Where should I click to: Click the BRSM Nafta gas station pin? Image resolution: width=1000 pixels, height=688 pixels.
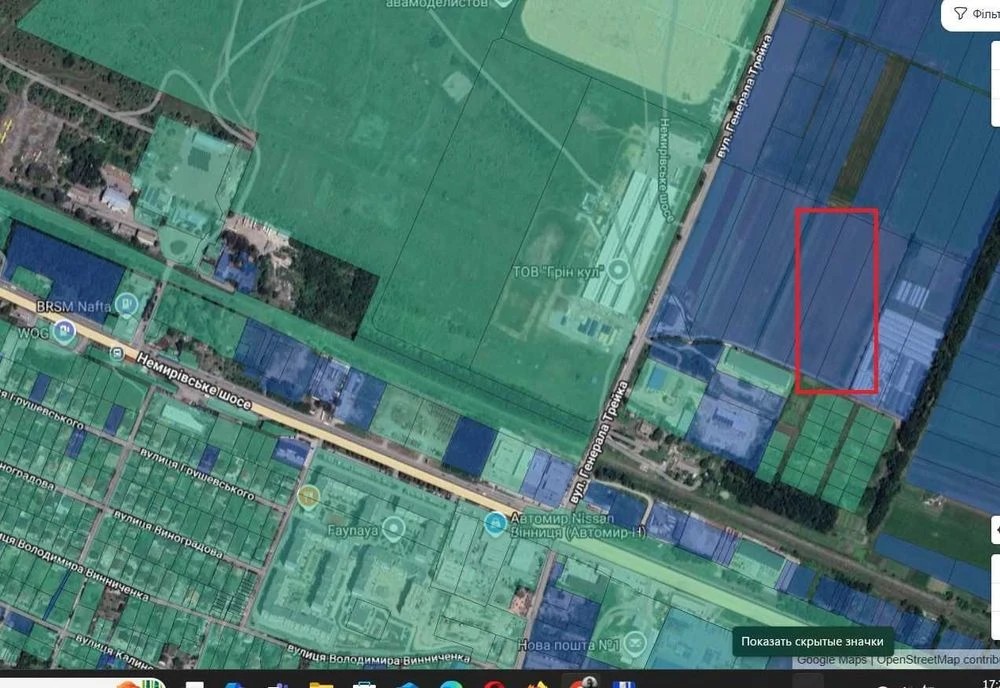click(128, 305)
